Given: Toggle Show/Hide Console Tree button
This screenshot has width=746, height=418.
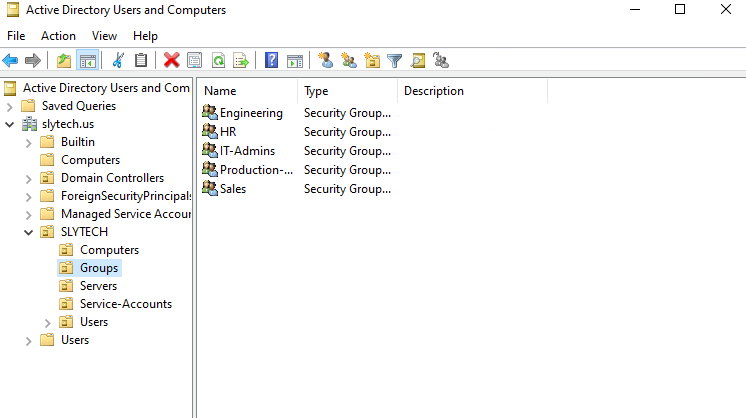Looking at the screenshot, I should click(x=88, y=60).
